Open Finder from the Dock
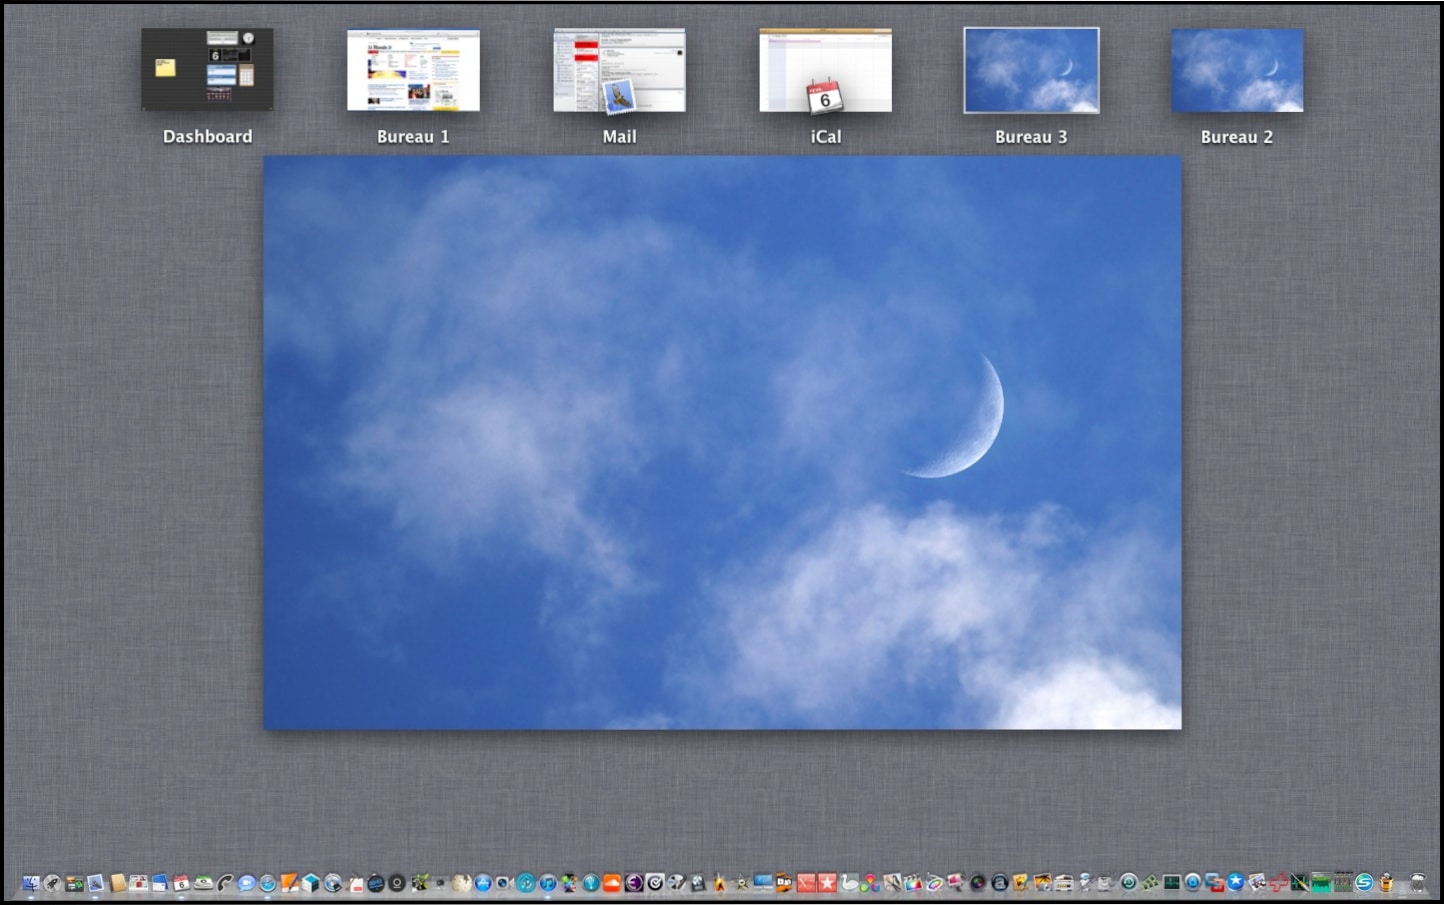This screenshot has height=905, width=1444. point(31,883)
